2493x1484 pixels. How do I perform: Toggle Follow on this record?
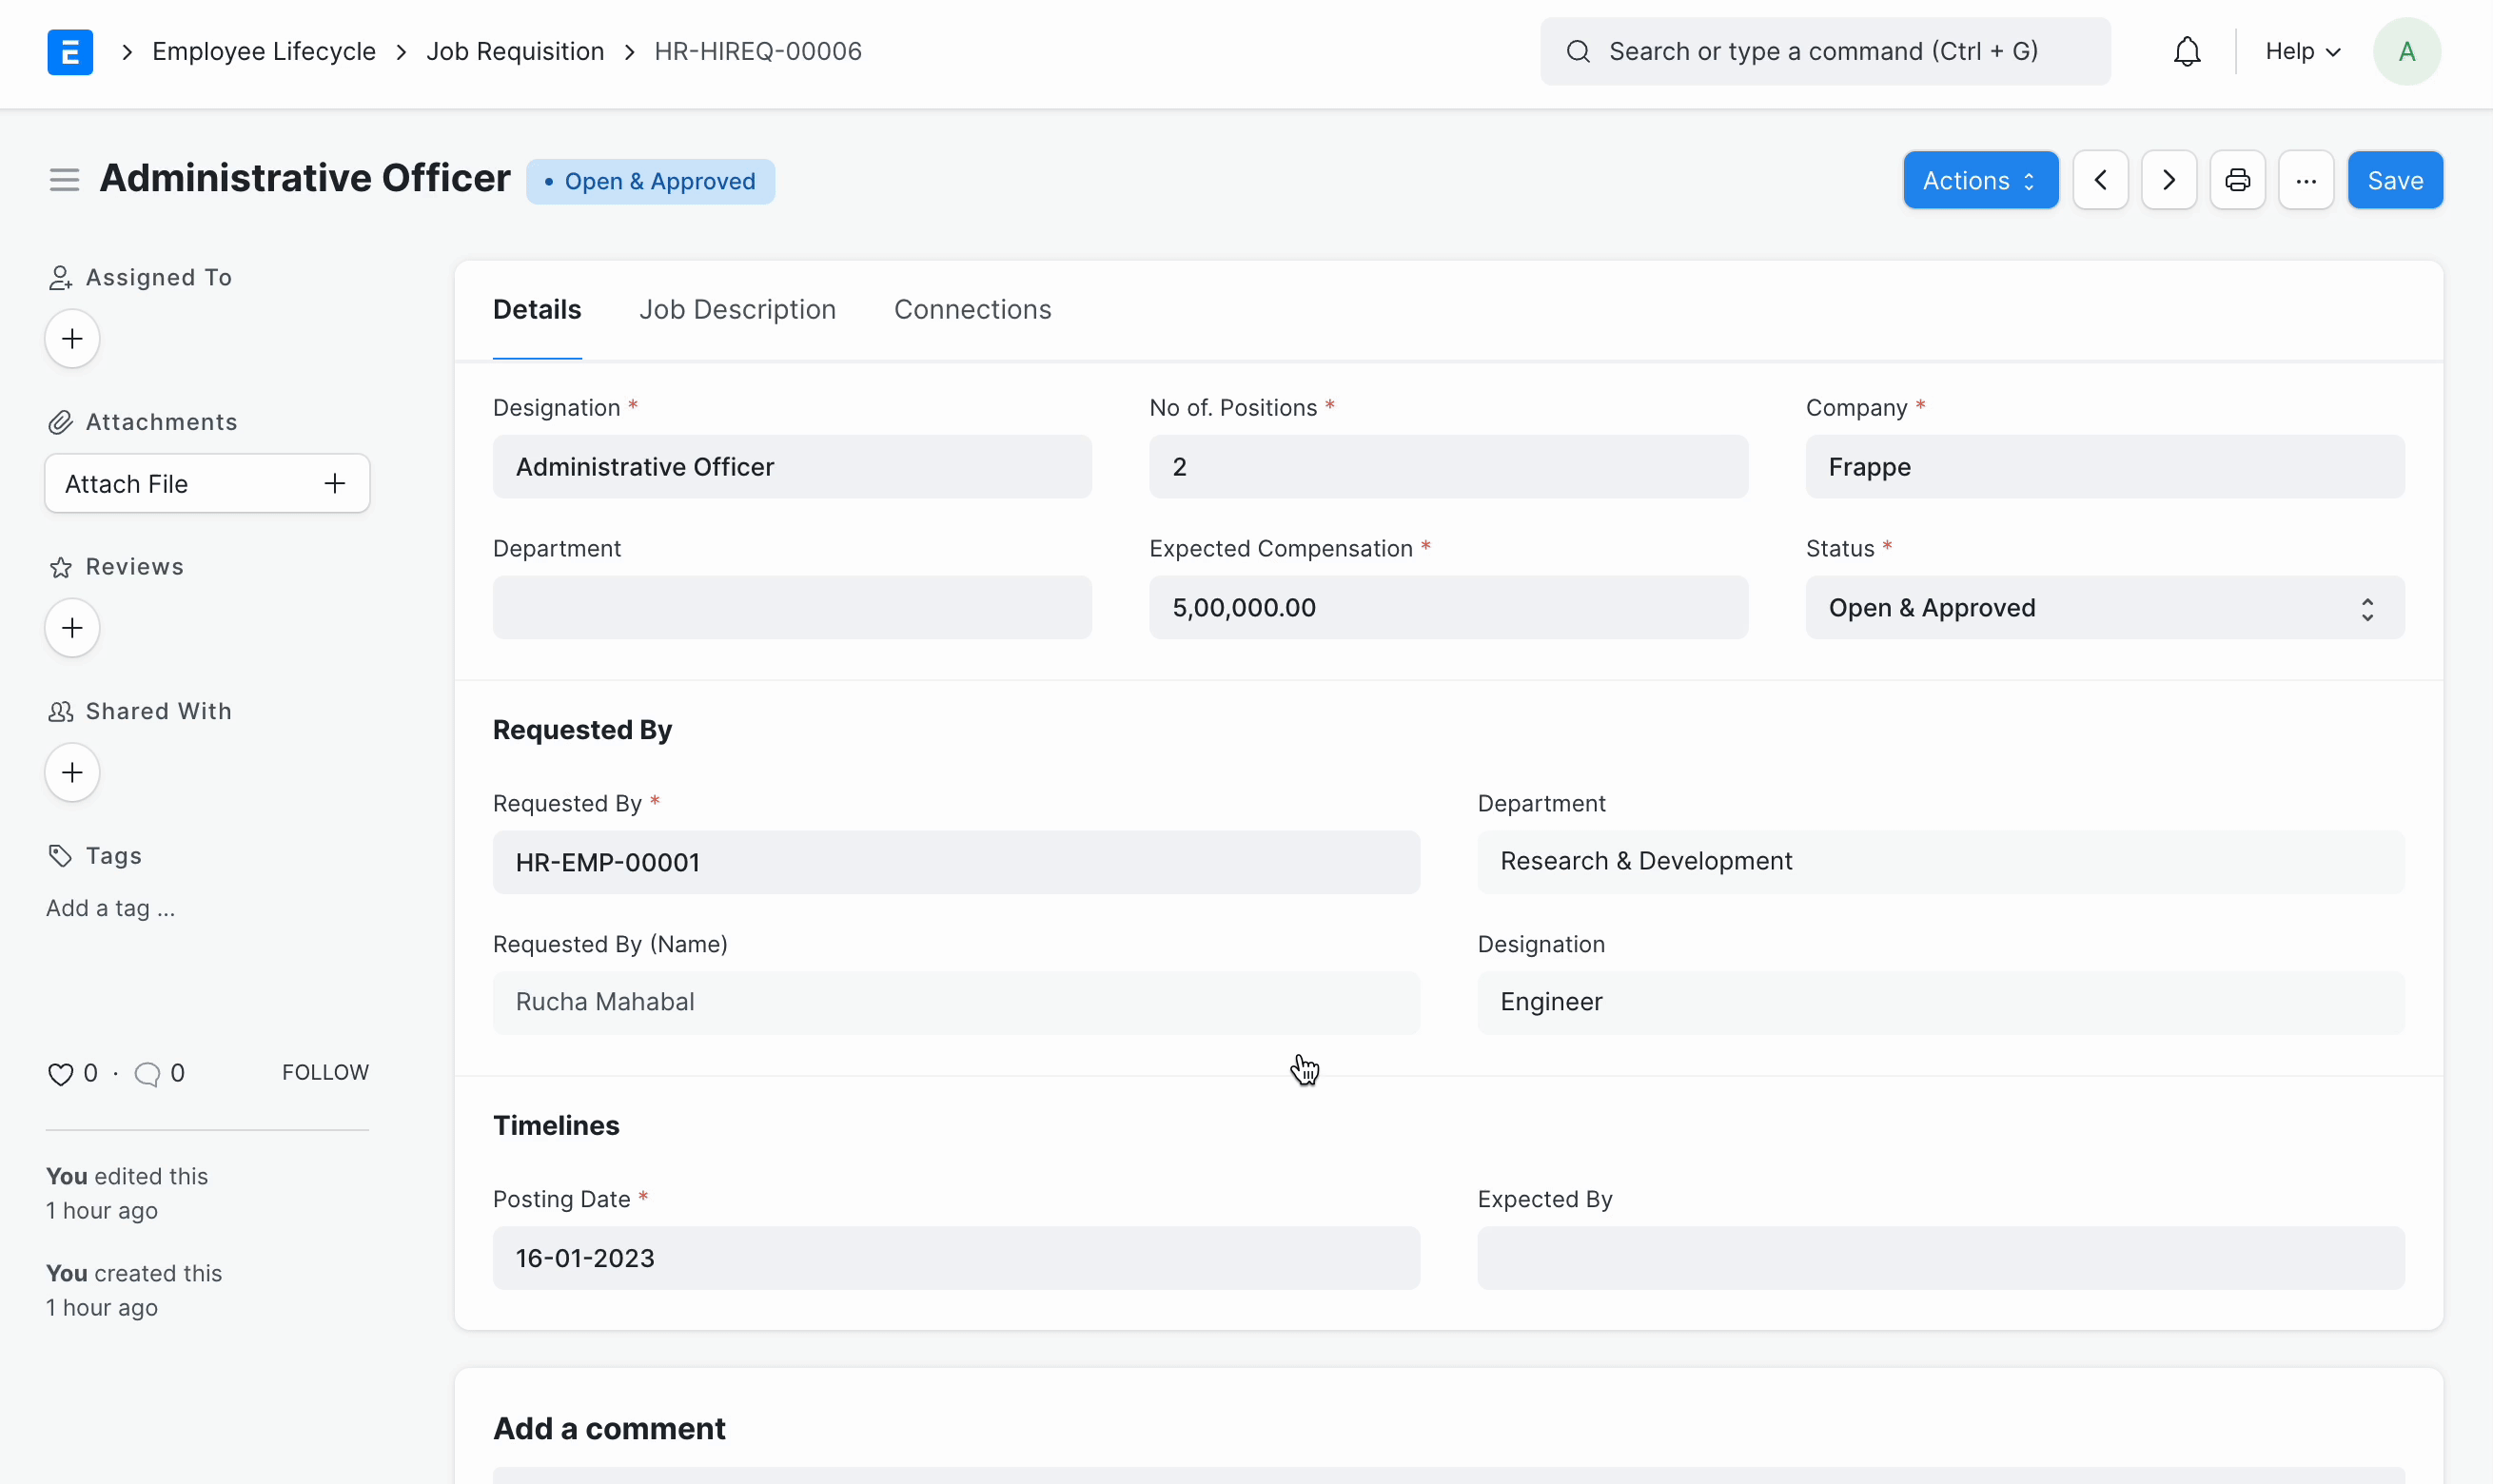point(325,1072)
